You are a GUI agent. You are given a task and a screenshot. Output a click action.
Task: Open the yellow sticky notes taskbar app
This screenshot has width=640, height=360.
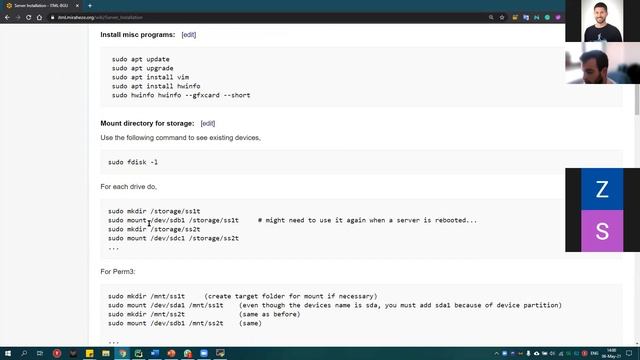pyautogui.click(x=89, y=353)
